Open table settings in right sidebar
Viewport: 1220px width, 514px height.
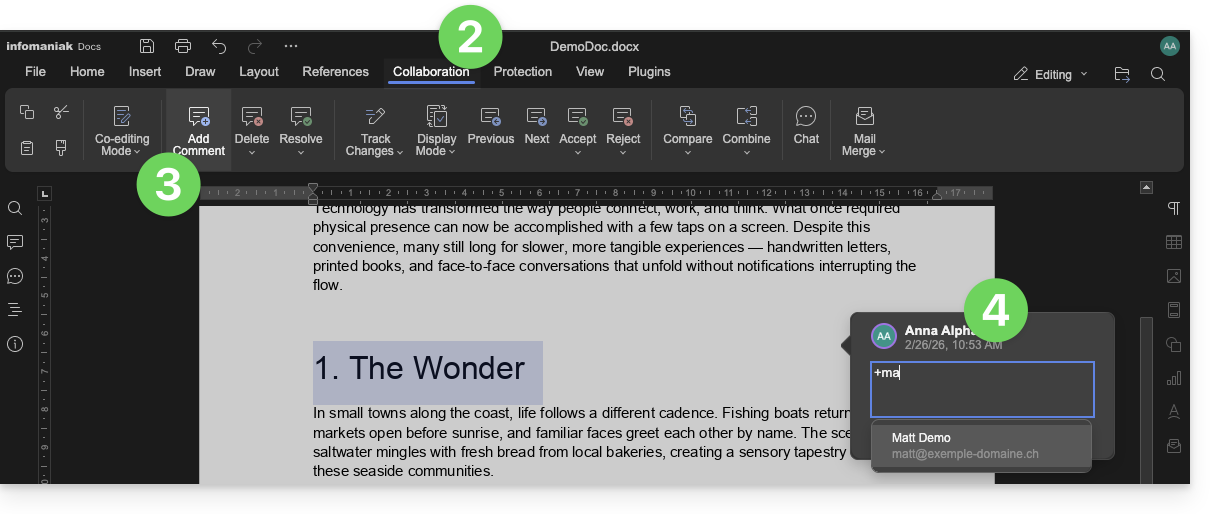pos(1174,242)
